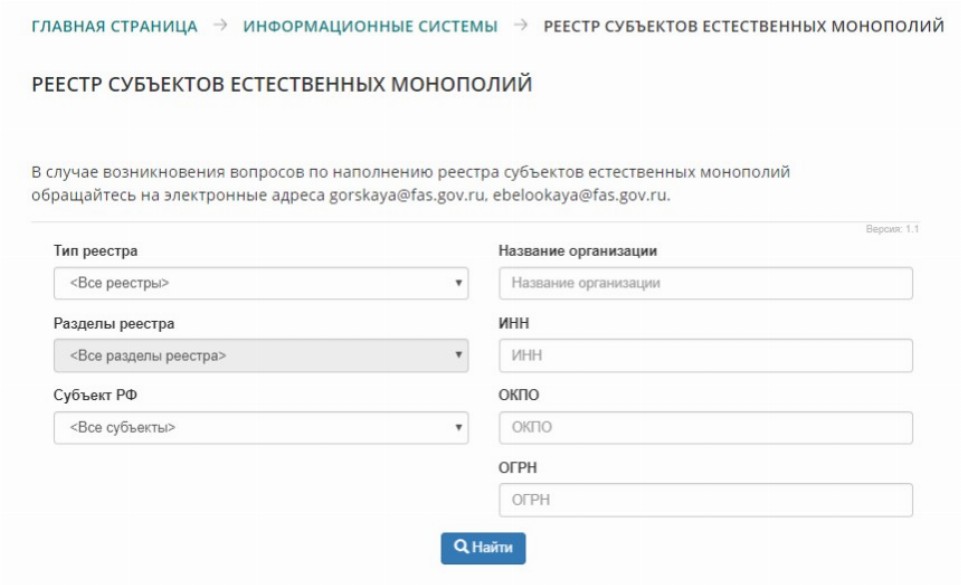
Task: Click the magnifier icon on the Найти button
Action: click(x=461, y=548)
